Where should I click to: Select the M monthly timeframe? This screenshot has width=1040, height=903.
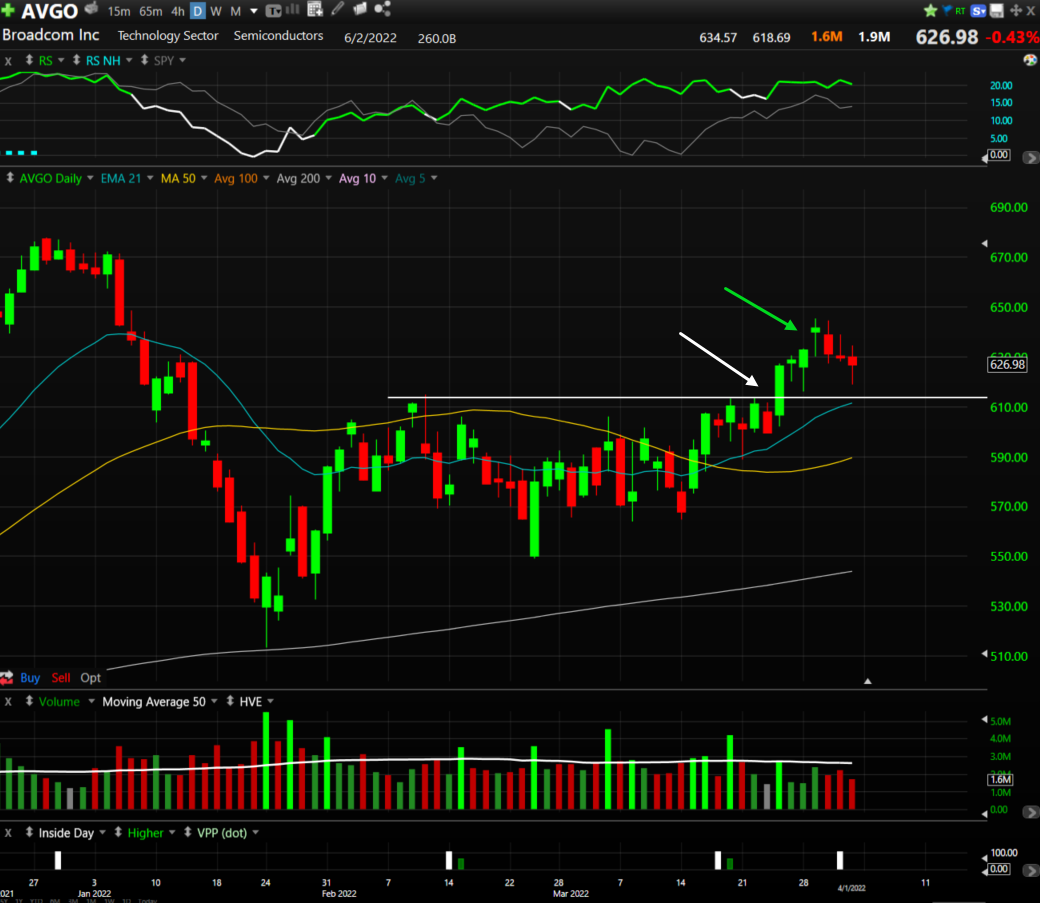pos(235,11)
